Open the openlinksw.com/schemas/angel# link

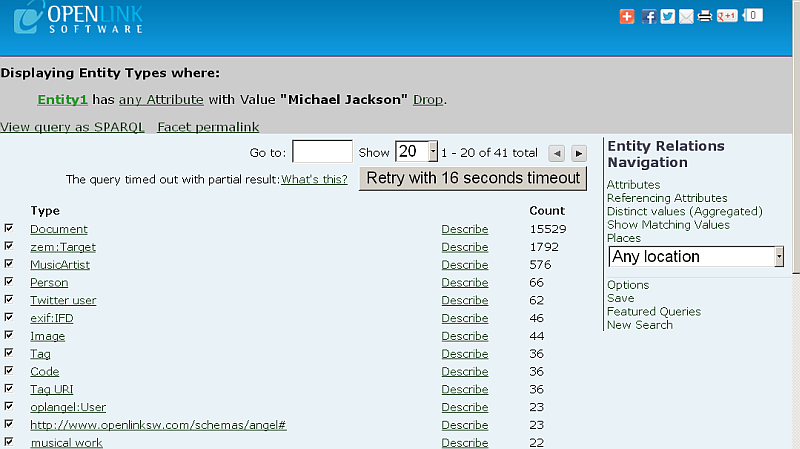tap(158, 425)
